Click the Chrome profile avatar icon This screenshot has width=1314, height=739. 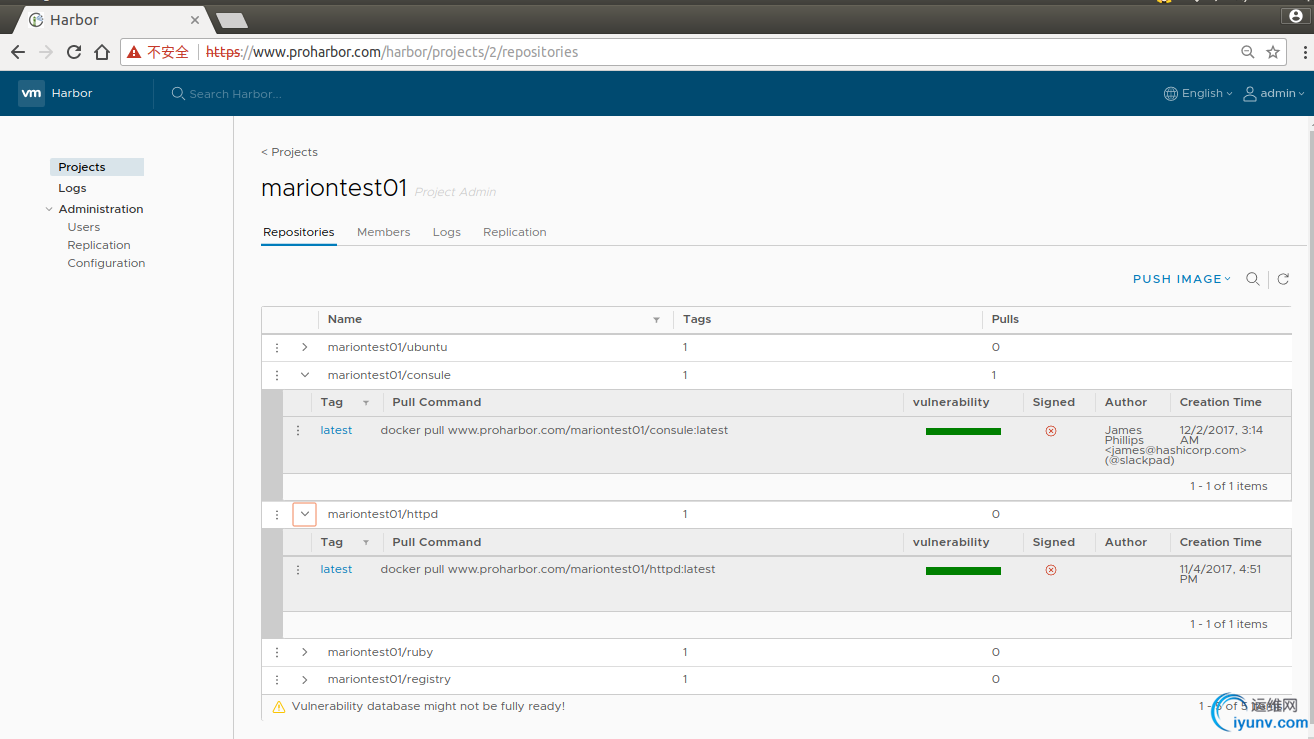pos(1296,16)
